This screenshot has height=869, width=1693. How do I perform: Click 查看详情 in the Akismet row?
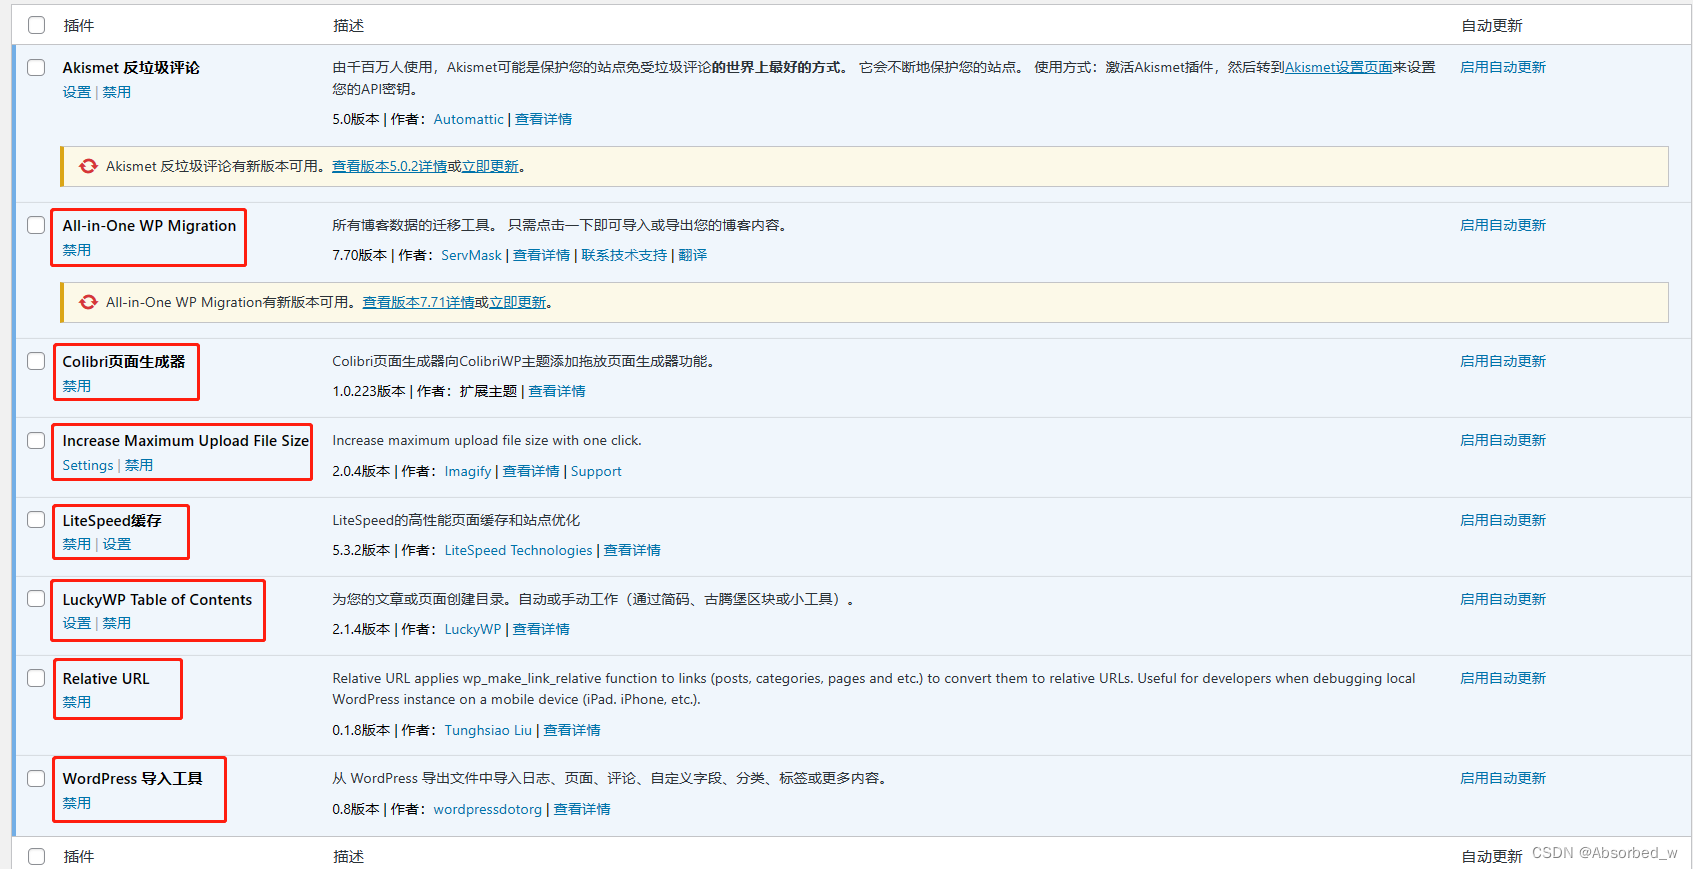[544, 119]
